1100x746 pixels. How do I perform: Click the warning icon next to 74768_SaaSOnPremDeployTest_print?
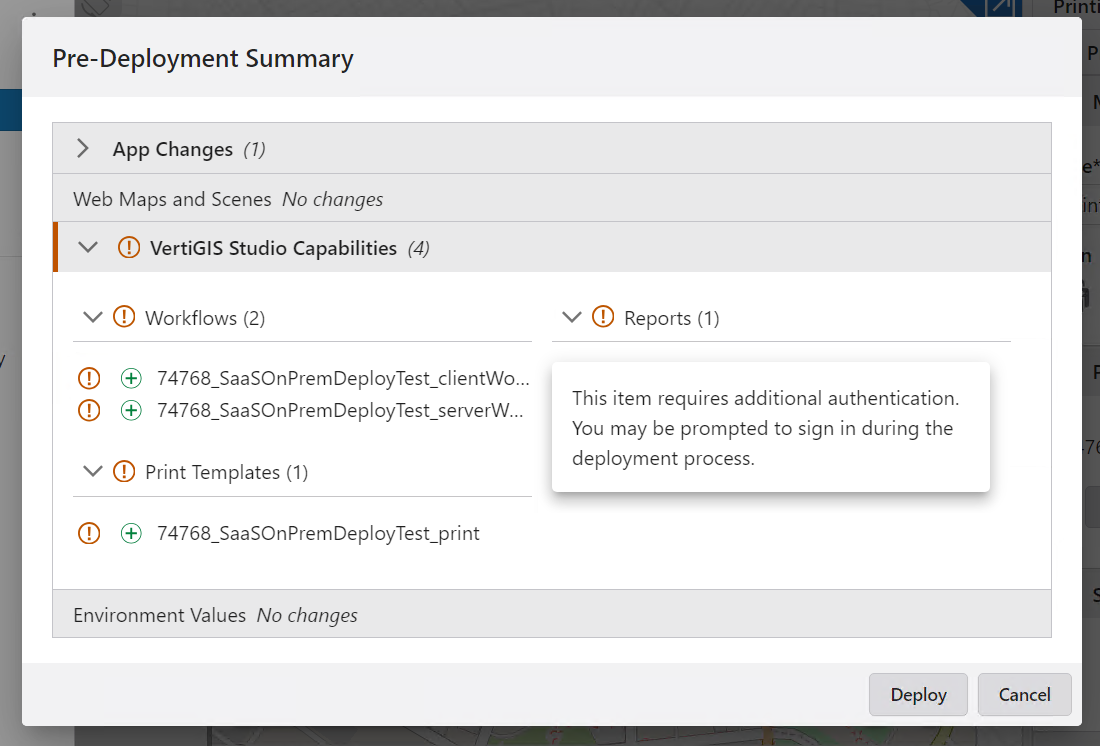[x=89, y=533]
